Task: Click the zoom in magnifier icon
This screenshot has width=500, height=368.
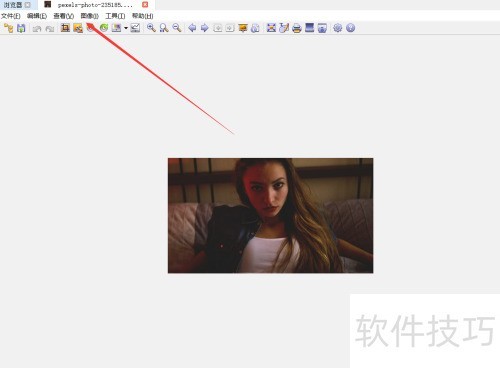Action: click(151, 28)
